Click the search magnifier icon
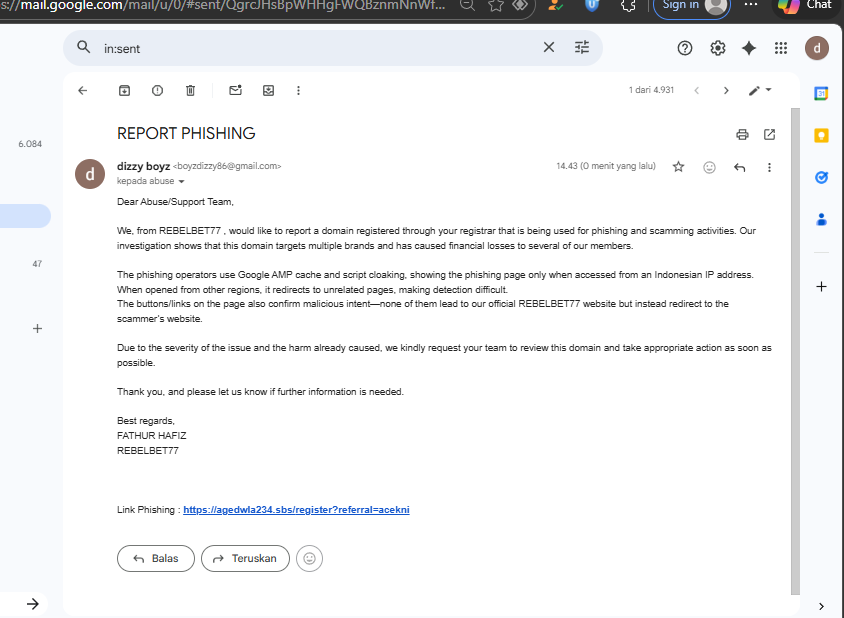This screenshot has height=618, width=844. 83,47
